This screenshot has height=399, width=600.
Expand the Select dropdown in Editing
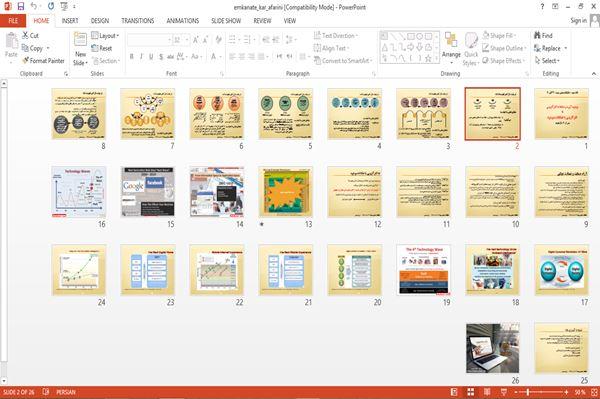coord(548,60)
